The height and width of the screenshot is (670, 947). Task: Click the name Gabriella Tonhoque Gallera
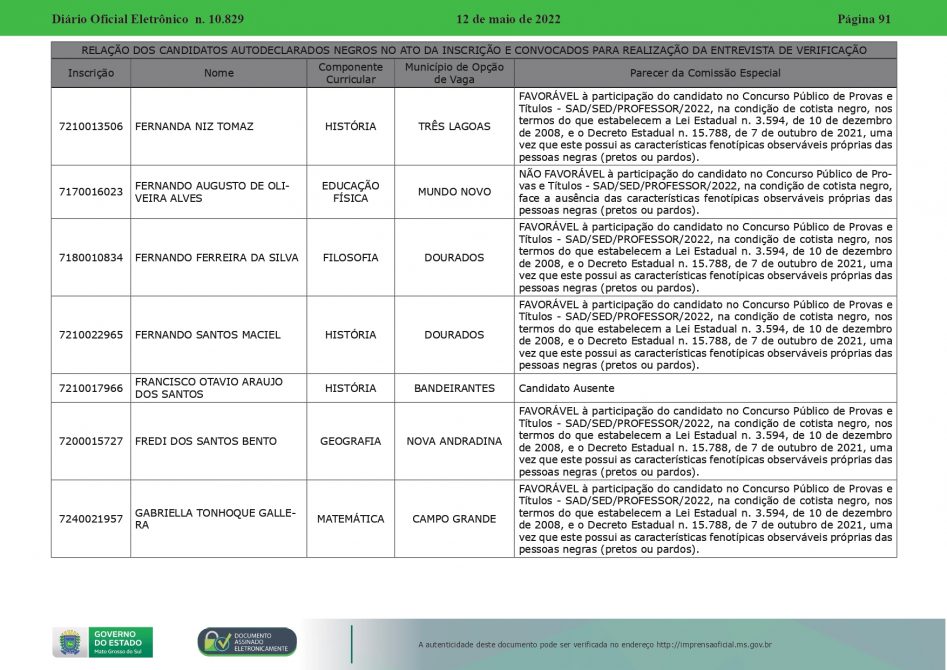[x=216, y=519]
